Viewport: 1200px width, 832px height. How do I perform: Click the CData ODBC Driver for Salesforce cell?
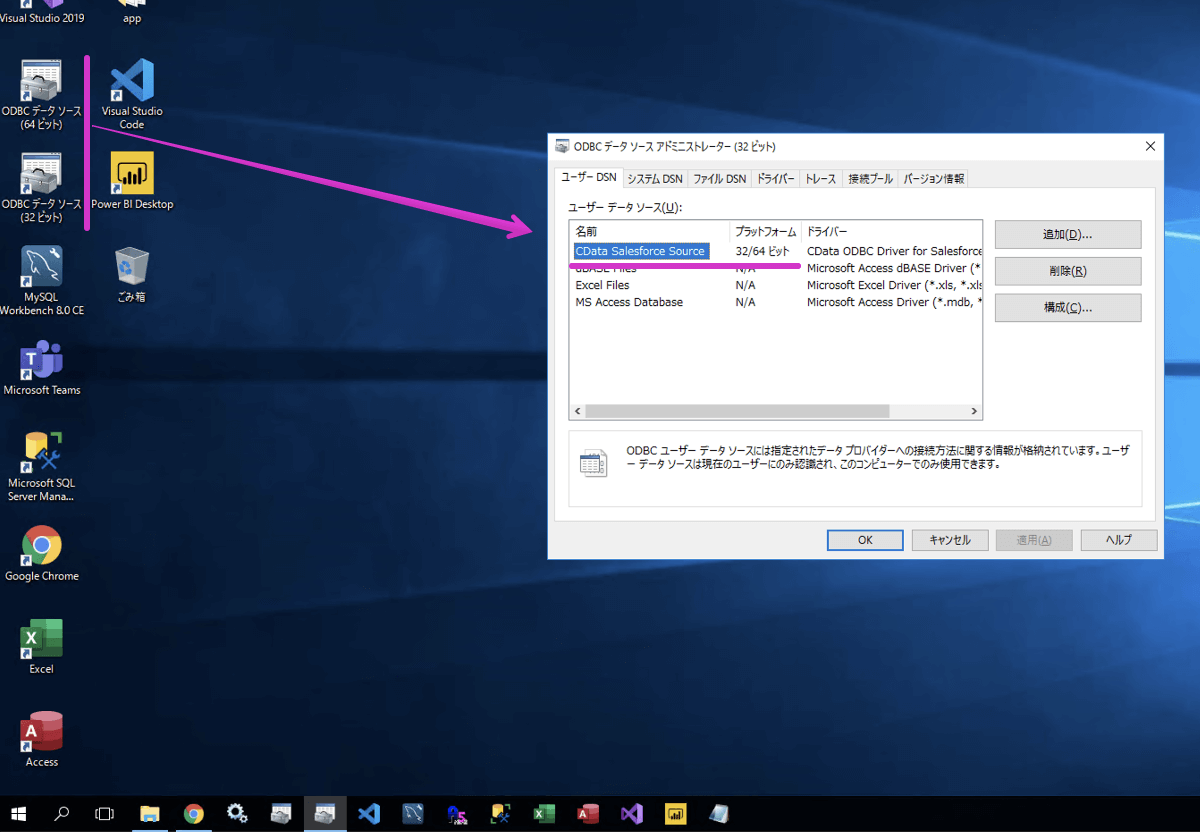click(x=894, y=251)
